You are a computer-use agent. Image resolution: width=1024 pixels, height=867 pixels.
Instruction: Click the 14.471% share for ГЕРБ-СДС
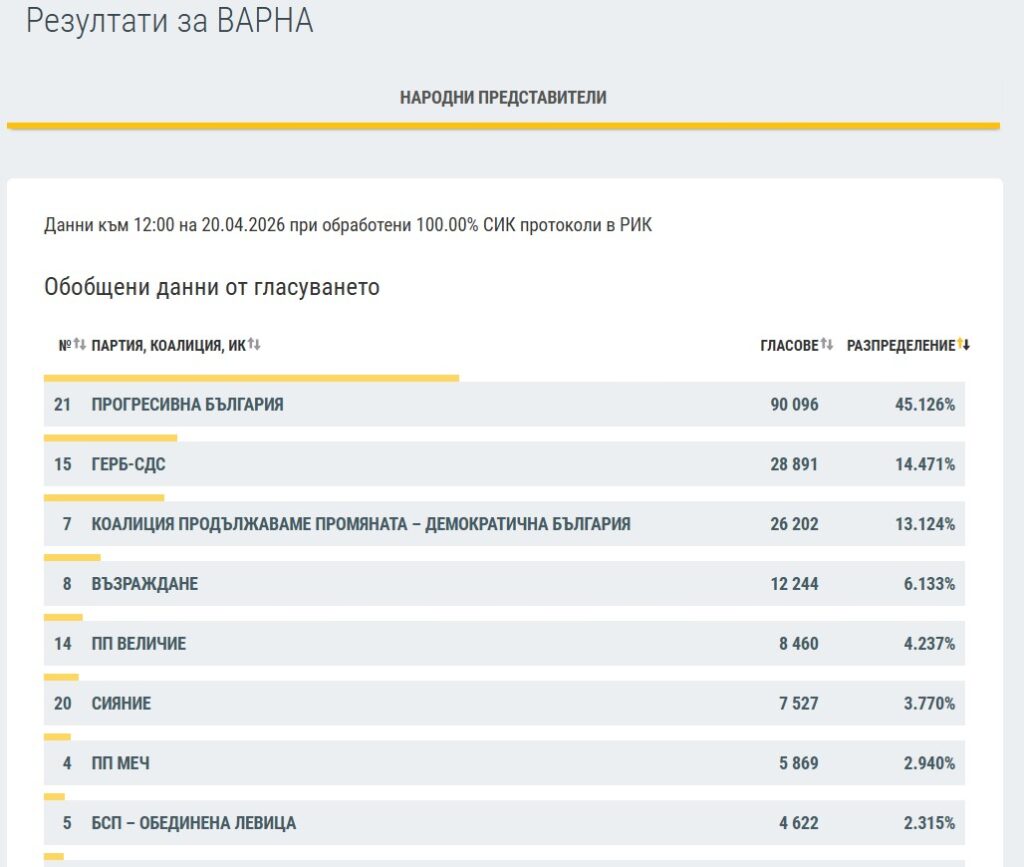point(924,465)
